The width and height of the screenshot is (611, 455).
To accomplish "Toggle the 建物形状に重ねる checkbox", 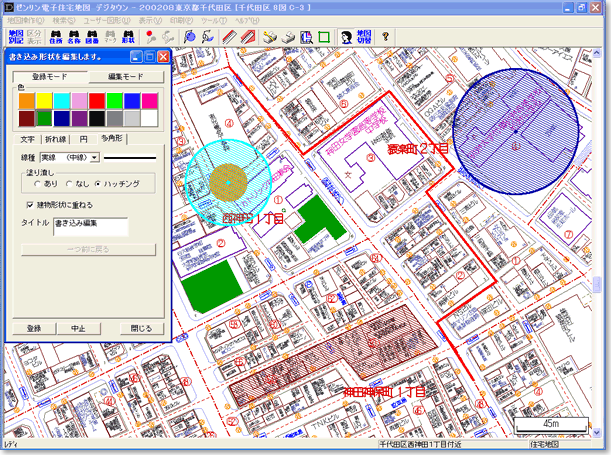I will point(29,205).
